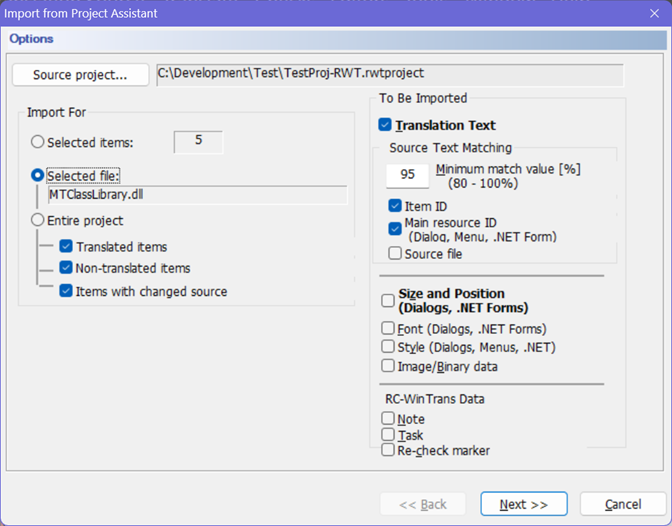Toggle the Non-translated items checkbox
This screenshot has height=526, width=672.
click(x=66, y=268)
